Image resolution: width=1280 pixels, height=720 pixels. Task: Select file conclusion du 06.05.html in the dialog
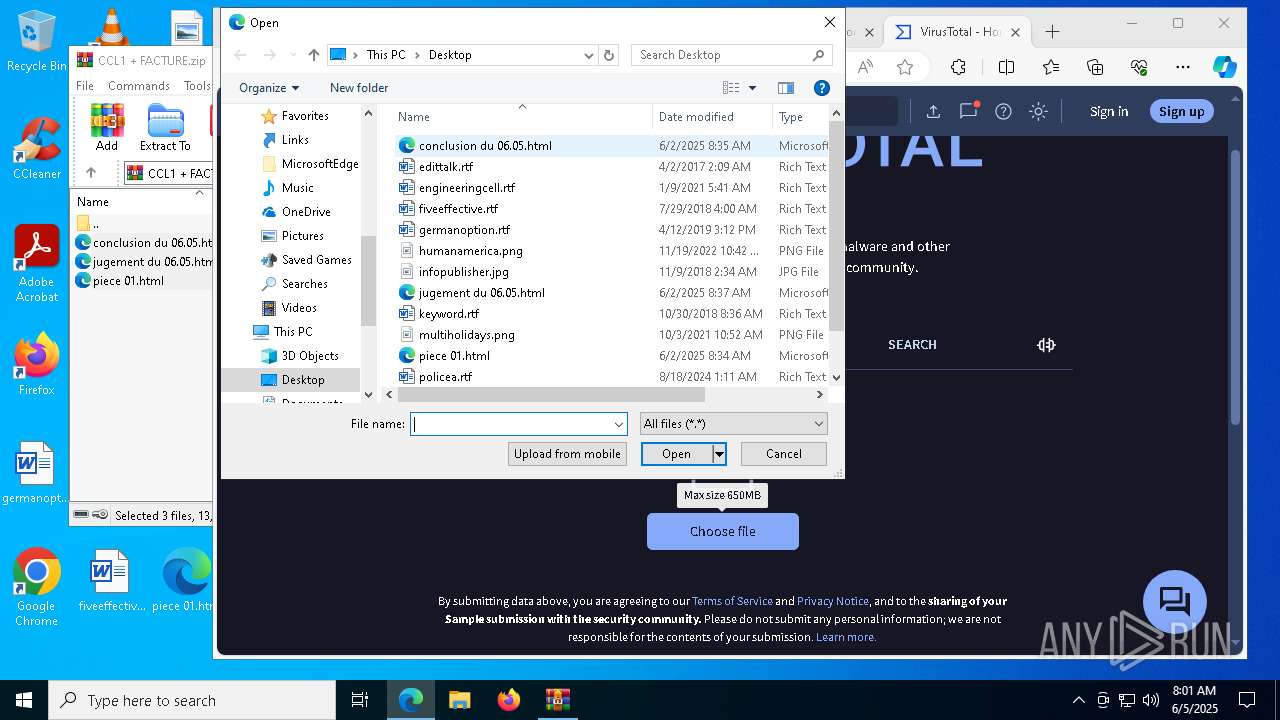(485, 146)
